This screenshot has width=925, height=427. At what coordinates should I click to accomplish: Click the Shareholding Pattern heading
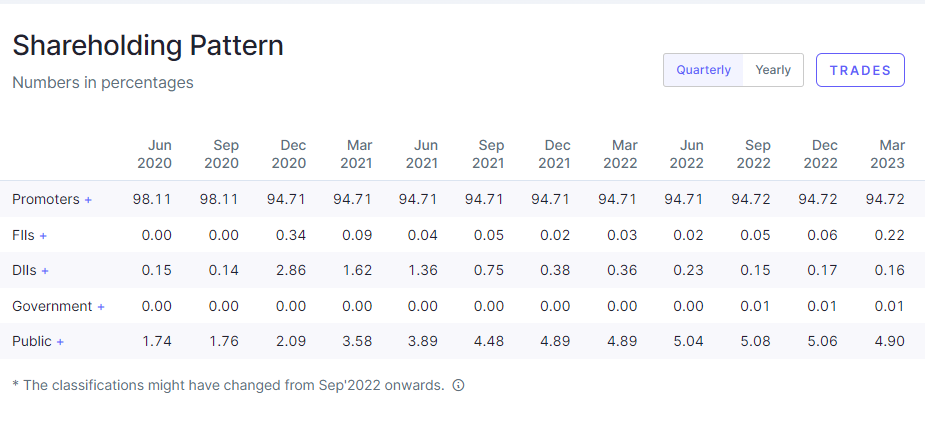point(148,45)
